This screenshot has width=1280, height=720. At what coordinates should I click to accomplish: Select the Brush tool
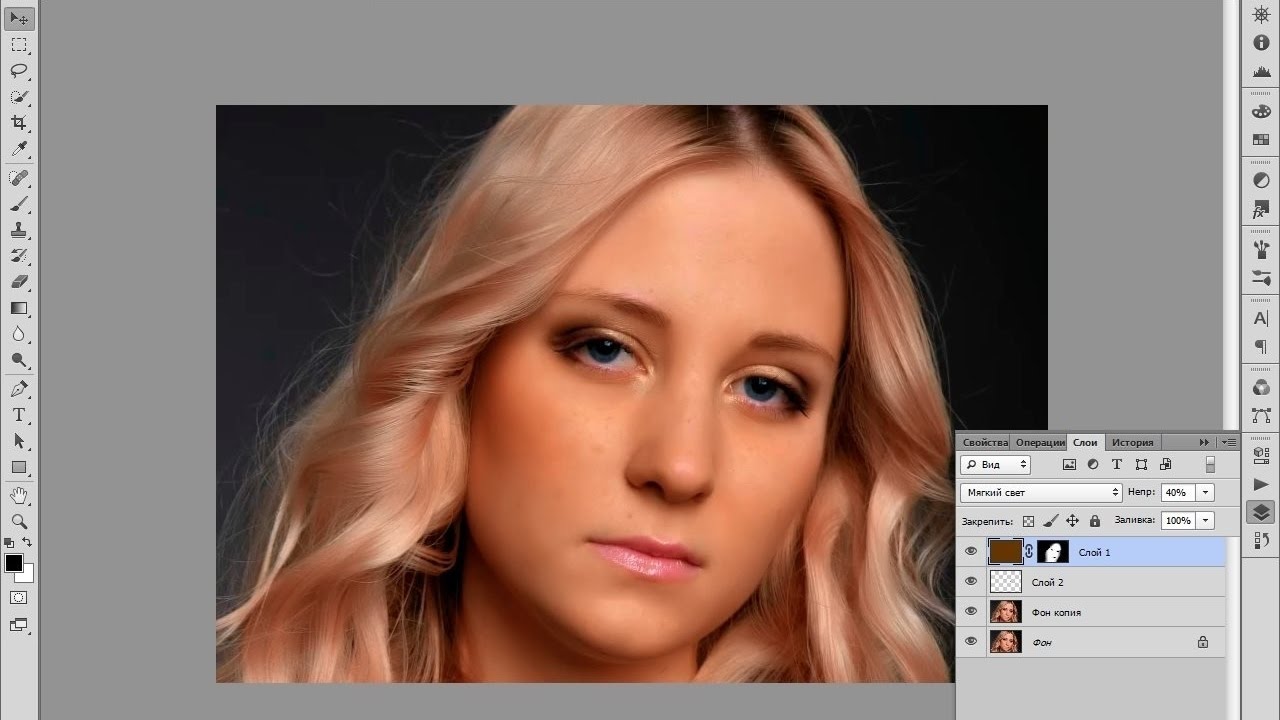coord(19,204)
